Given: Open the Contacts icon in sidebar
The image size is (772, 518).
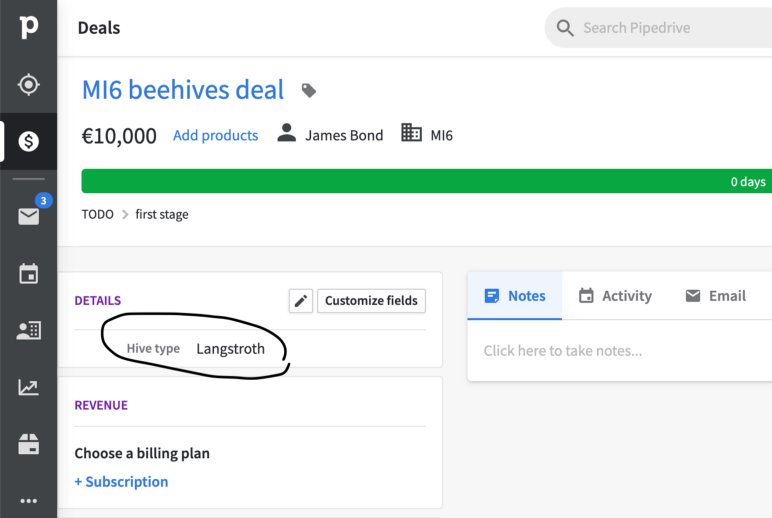Looking at the screenshot, I should coord(28,331).
